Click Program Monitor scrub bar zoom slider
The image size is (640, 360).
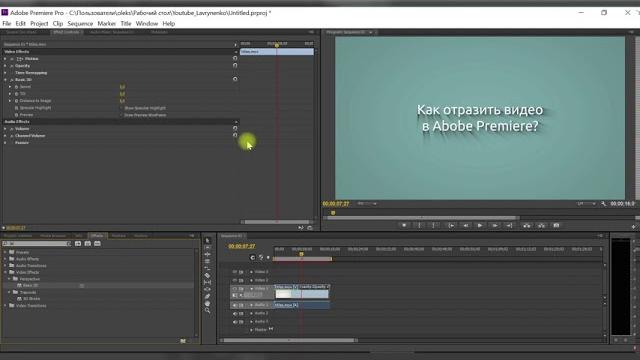pyautogui.click(x=421, y=218)
